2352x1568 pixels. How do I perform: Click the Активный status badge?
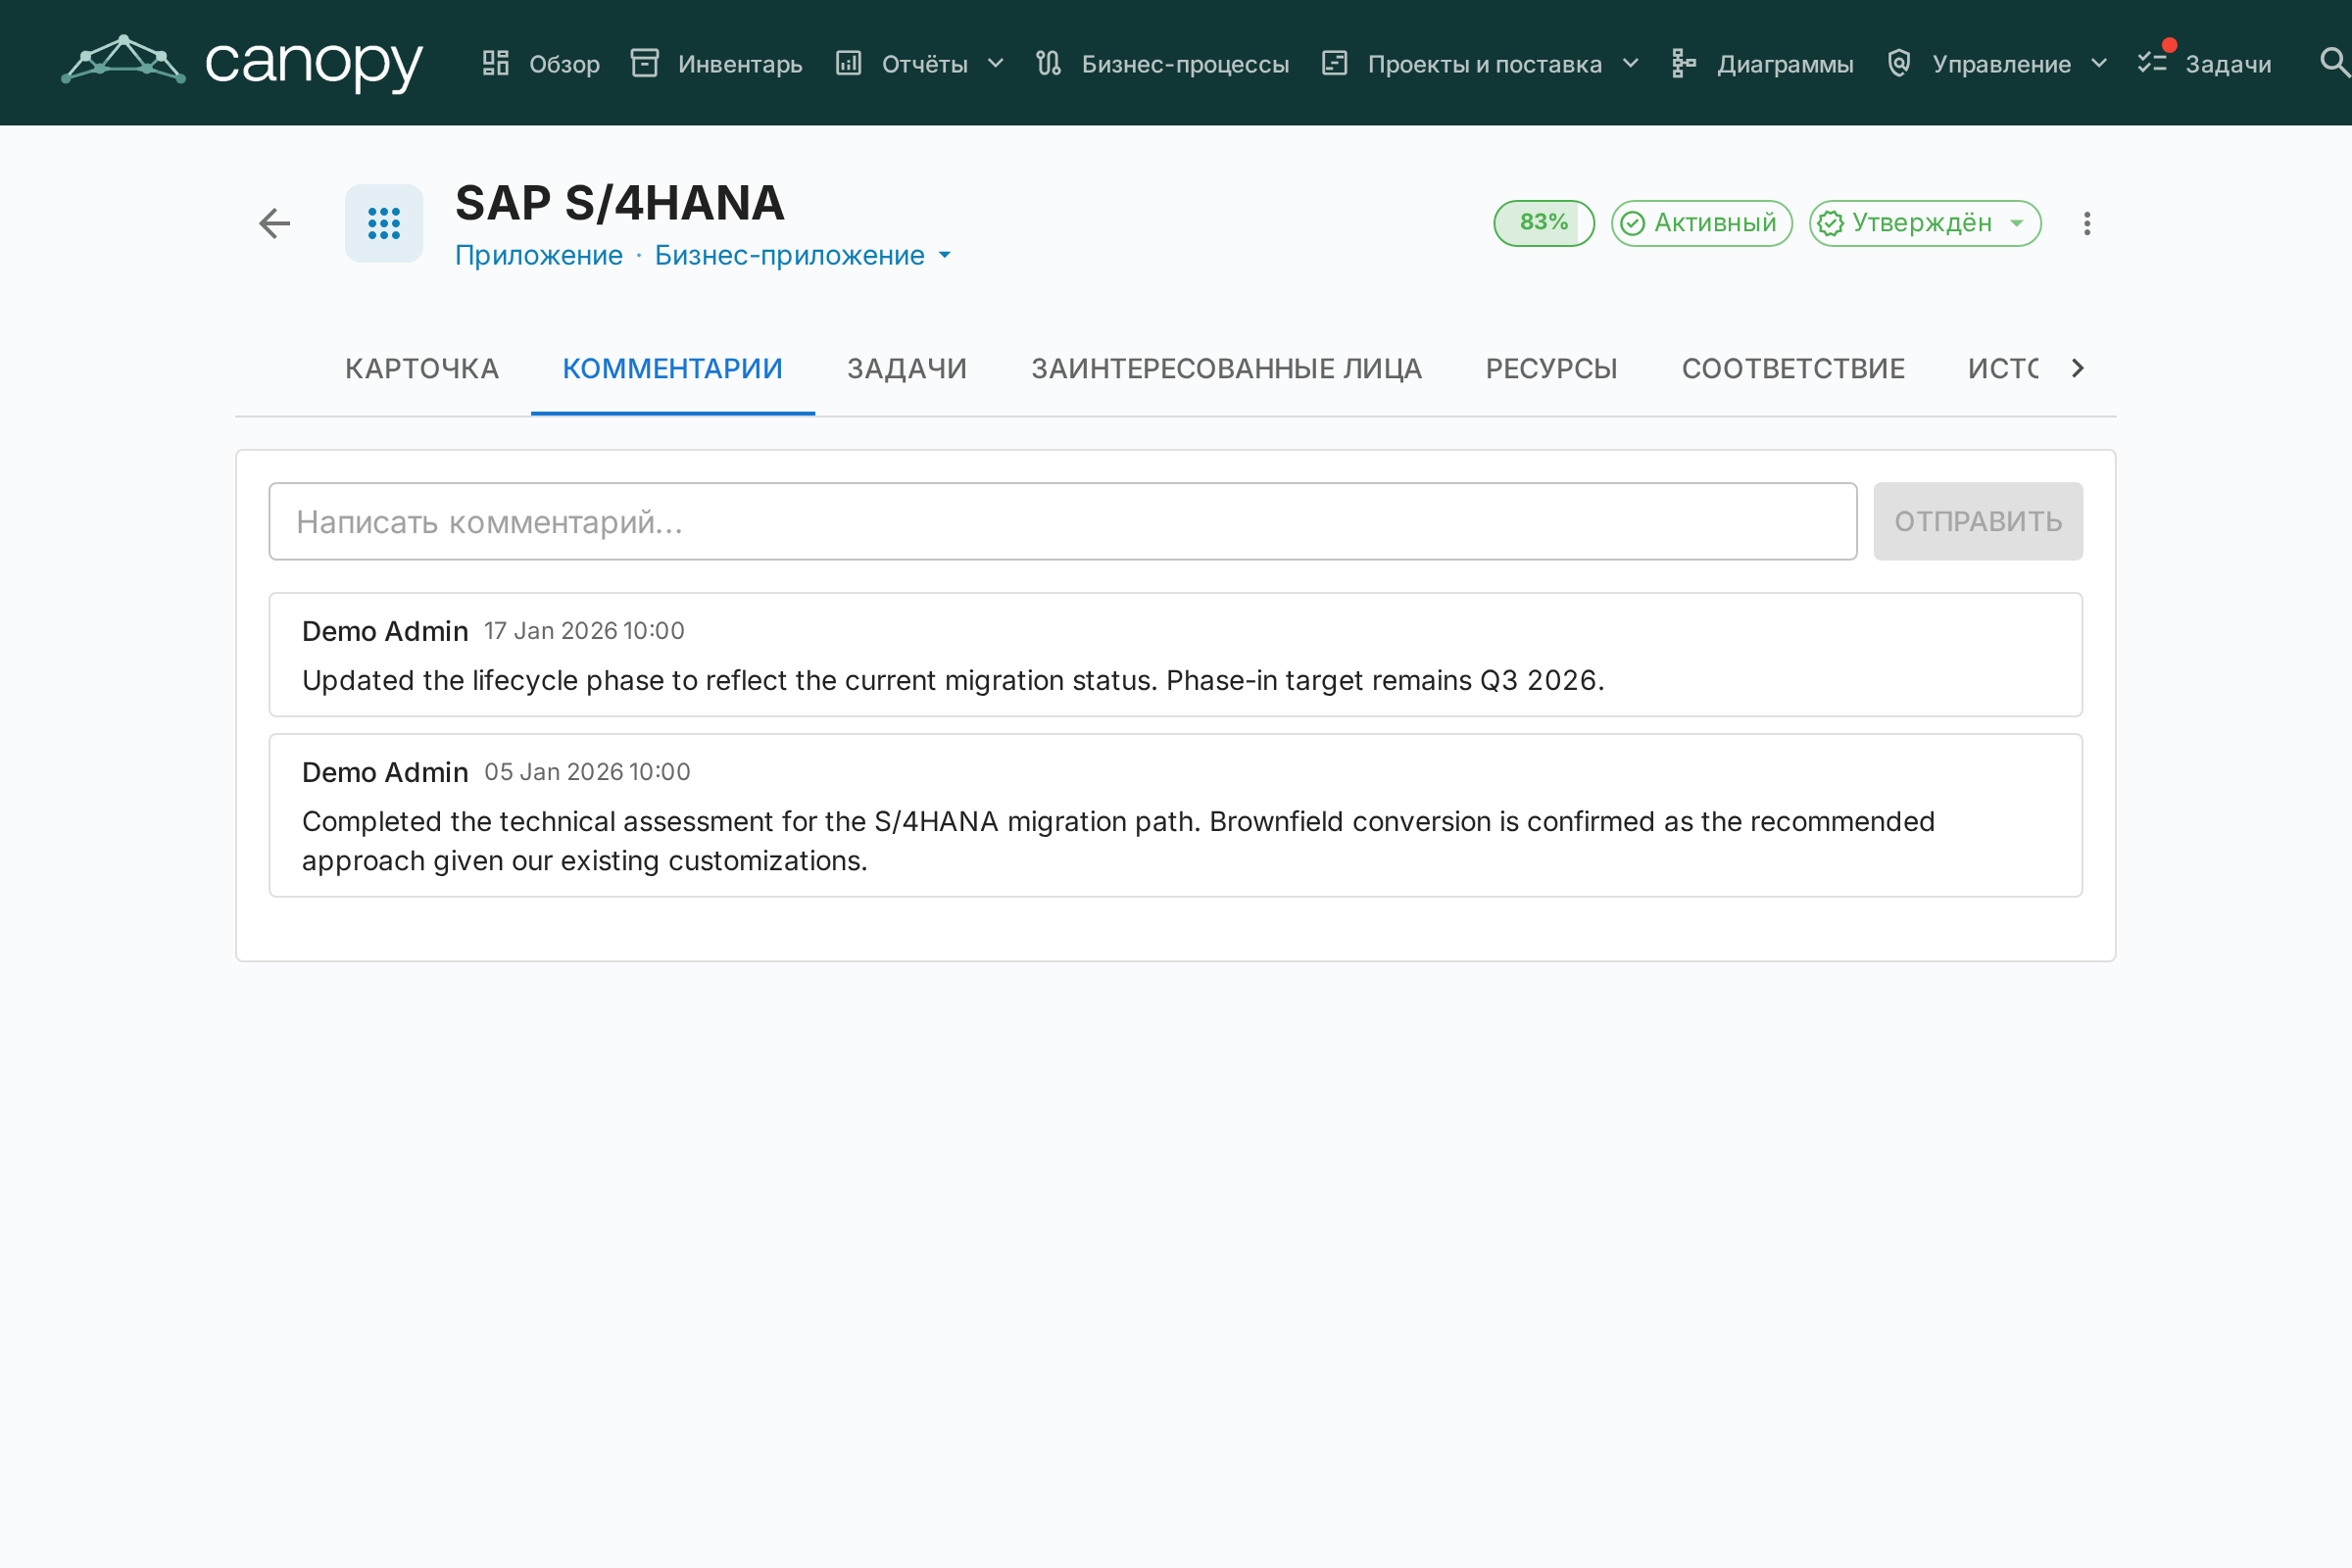1702,223
